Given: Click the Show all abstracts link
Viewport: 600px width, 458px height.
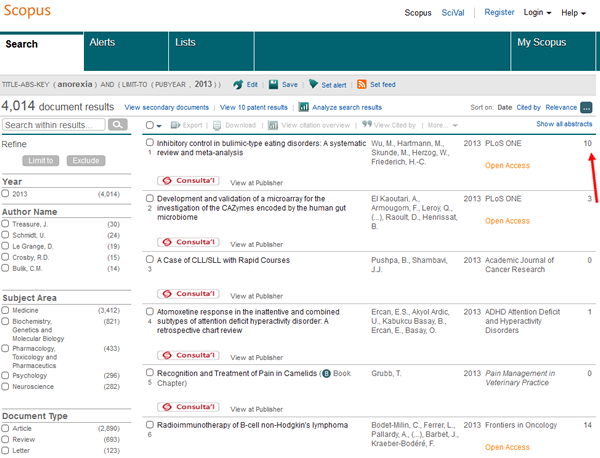Looking at the screenshot, I should click(563, 124).
